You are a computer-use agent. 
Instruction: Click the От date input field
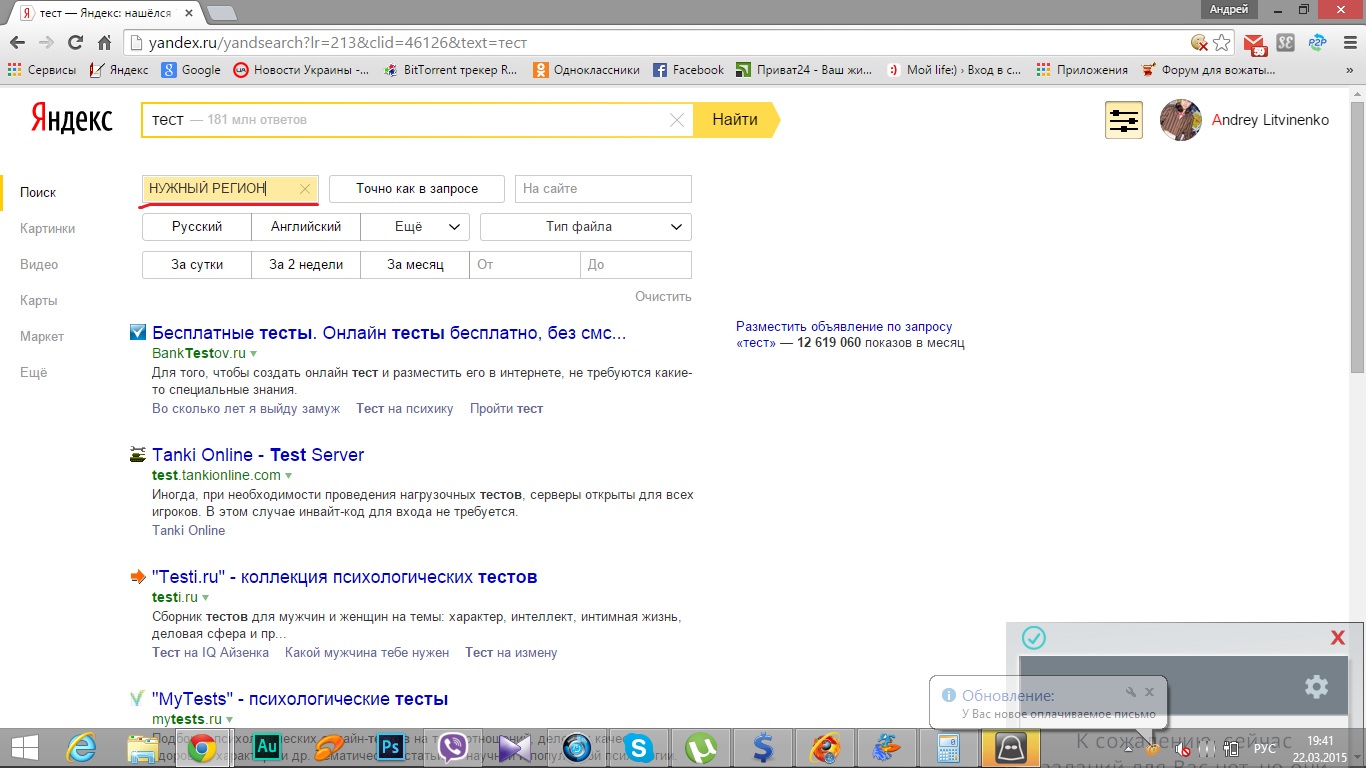click(525, 265)
